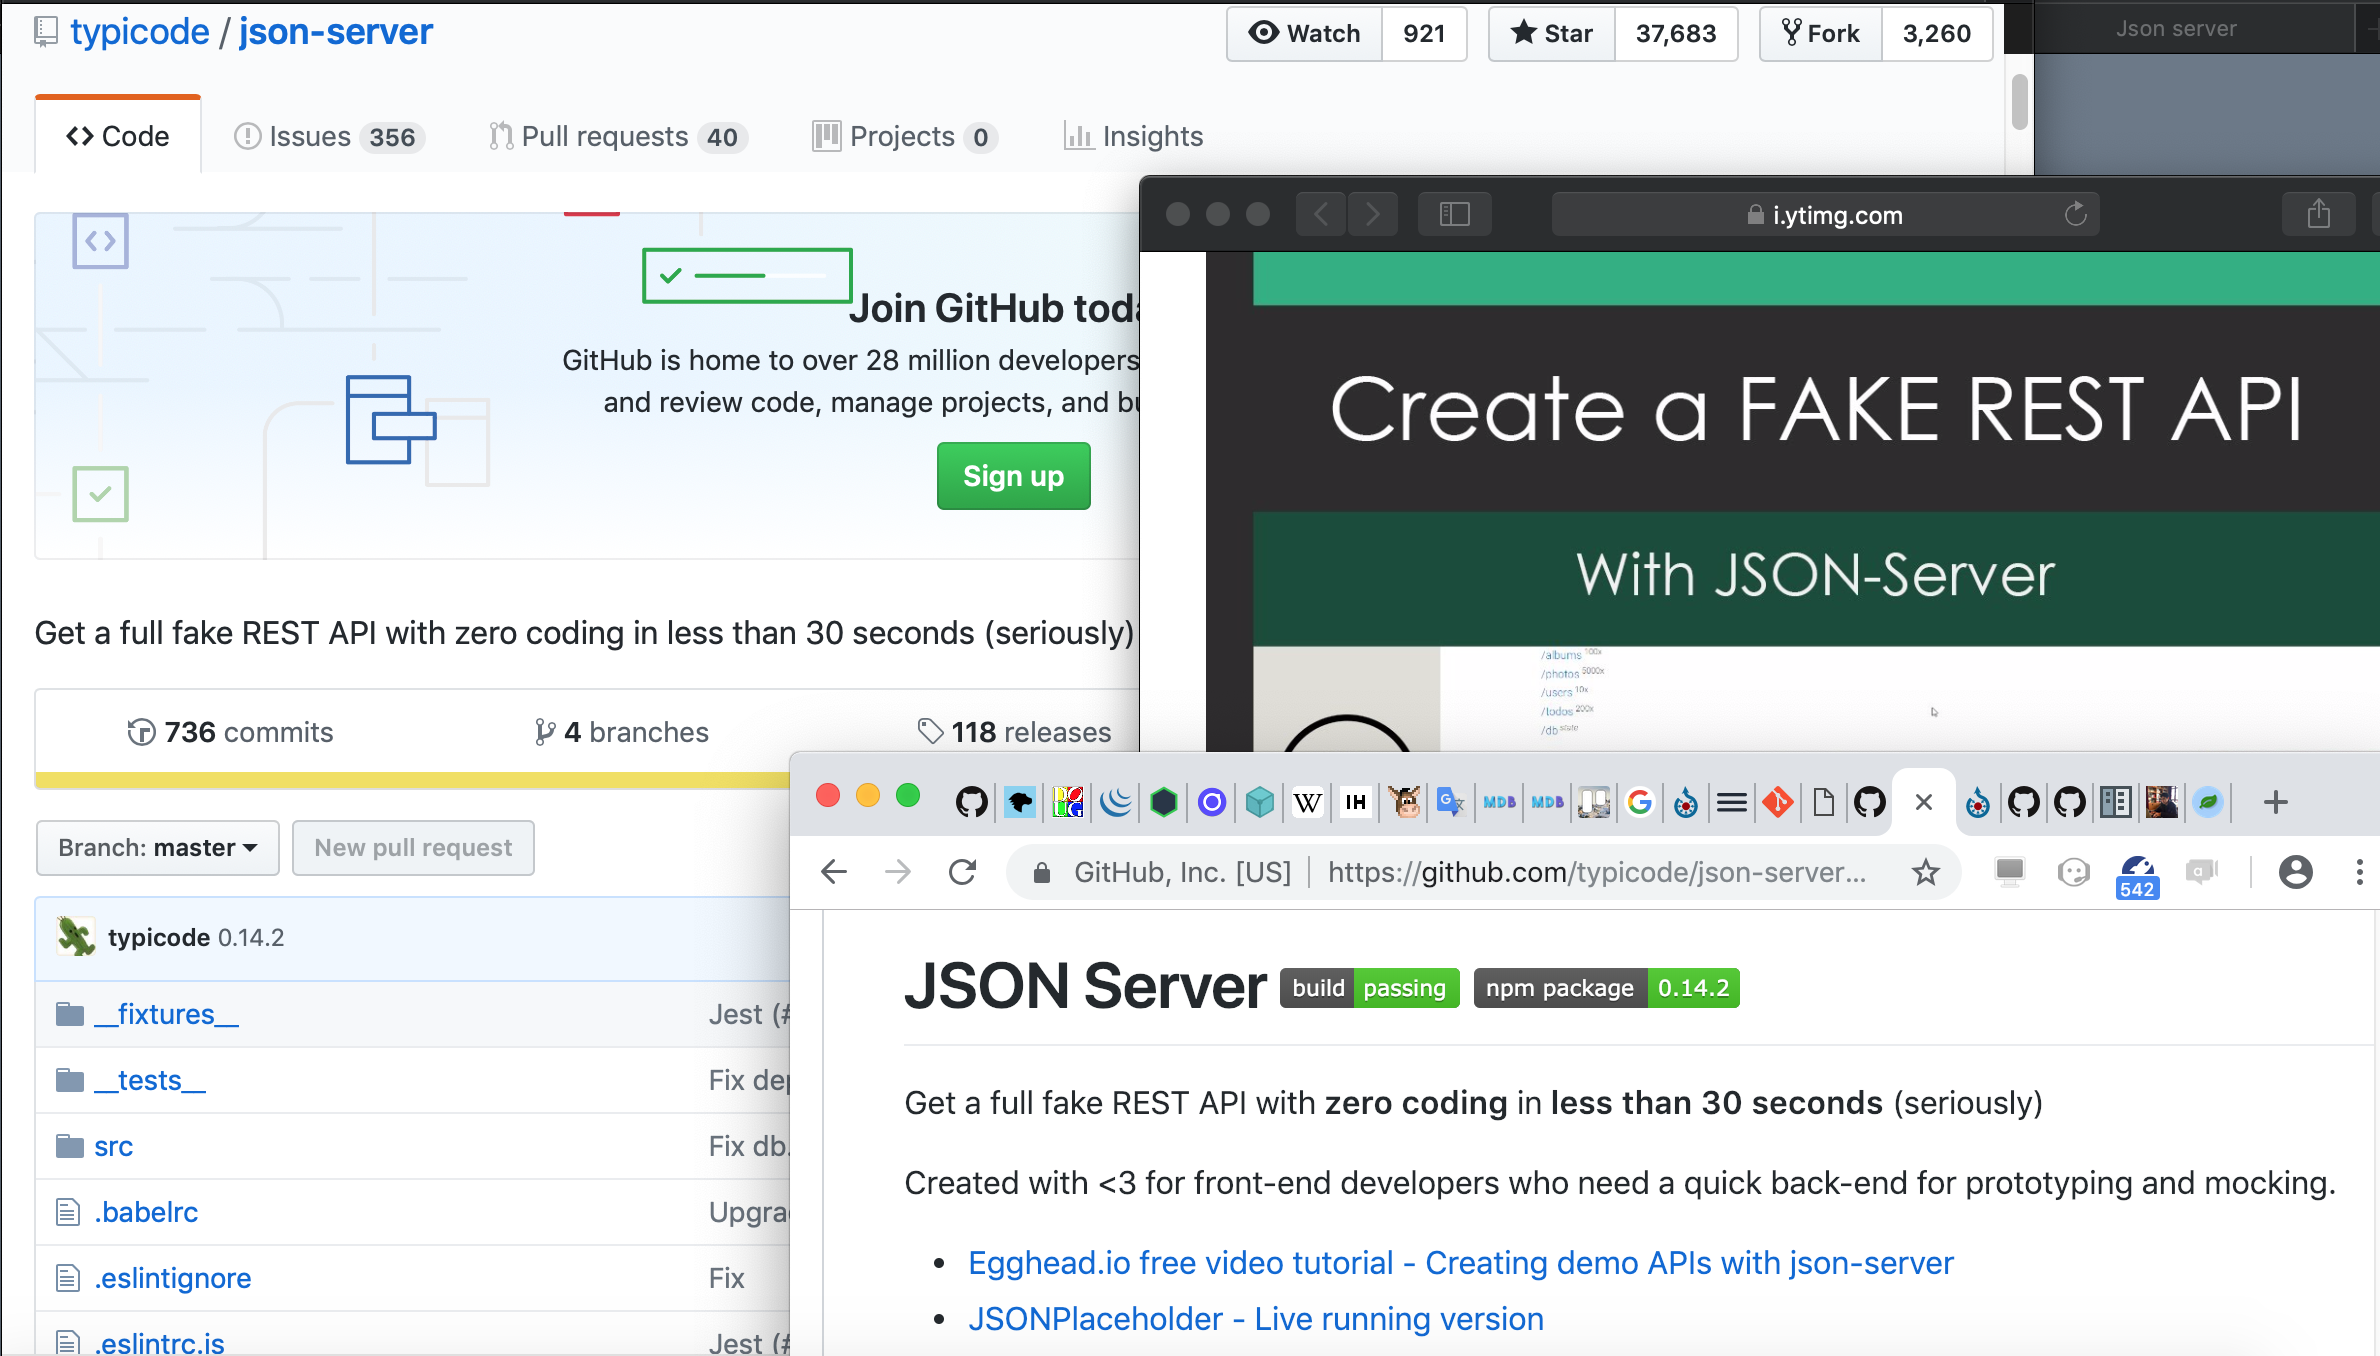Click the typicode commit author avatar
This screenshot has width=2380, height=1356.
tap(76, 937)
